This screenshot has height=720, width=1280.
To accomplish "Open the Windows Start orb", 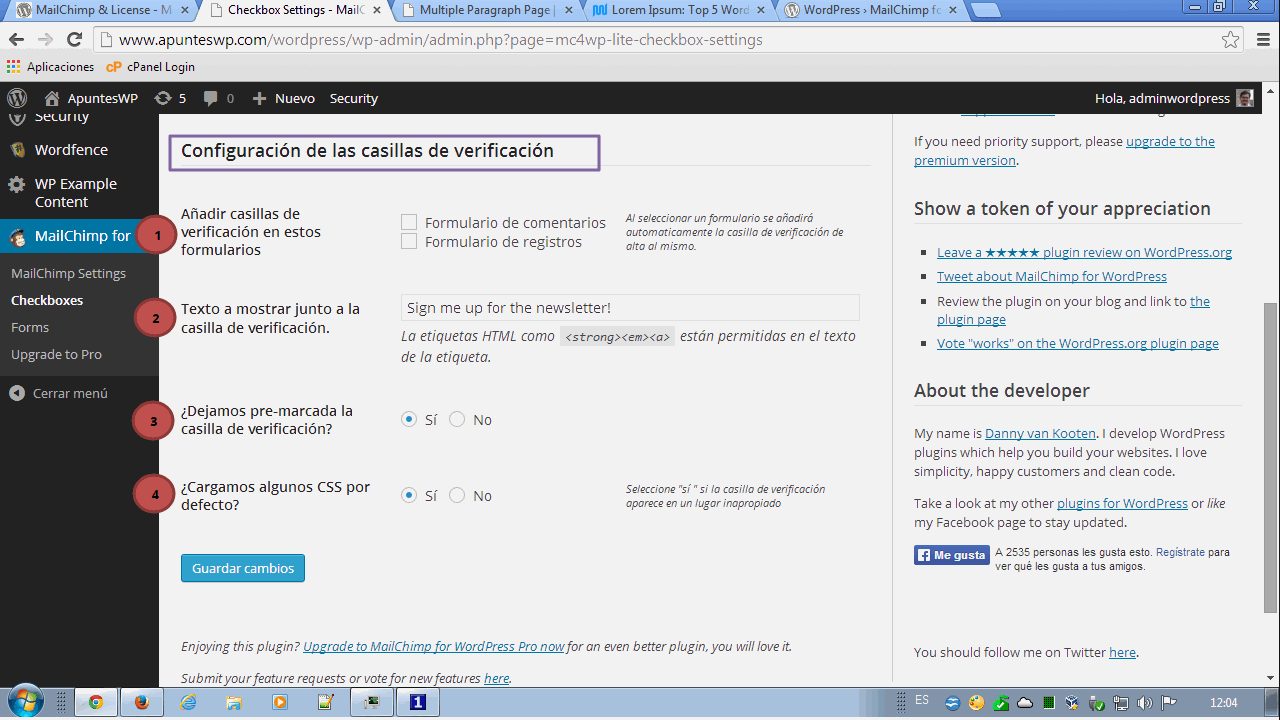I will 25,701.
